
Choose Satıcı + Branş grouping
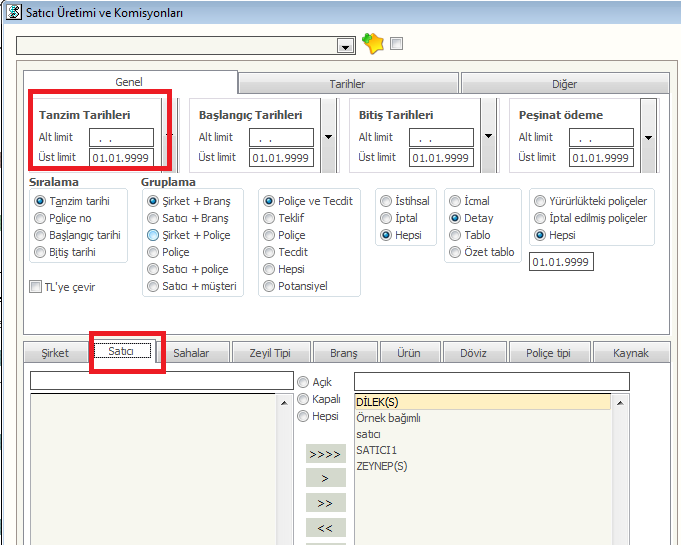pos(153,218)
